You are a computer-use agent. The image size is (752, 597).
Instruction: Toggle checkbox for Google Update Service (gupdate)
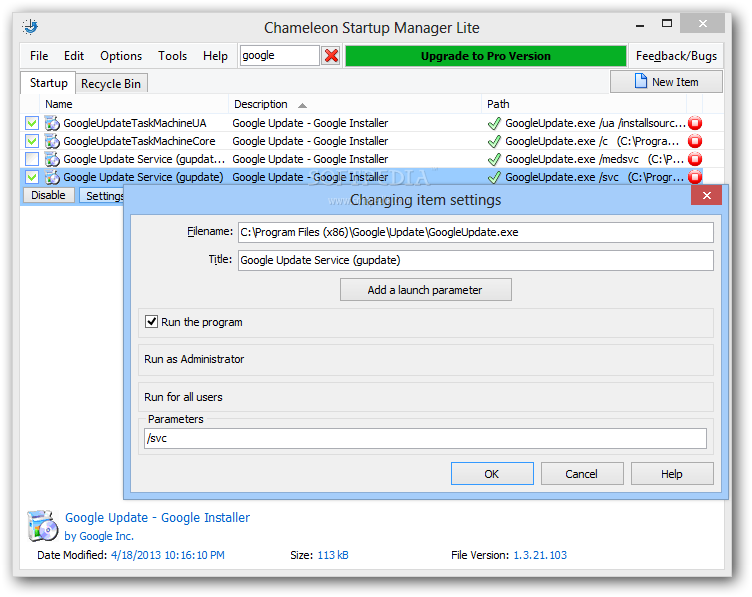pyautogui.click(x=32, y=177)
